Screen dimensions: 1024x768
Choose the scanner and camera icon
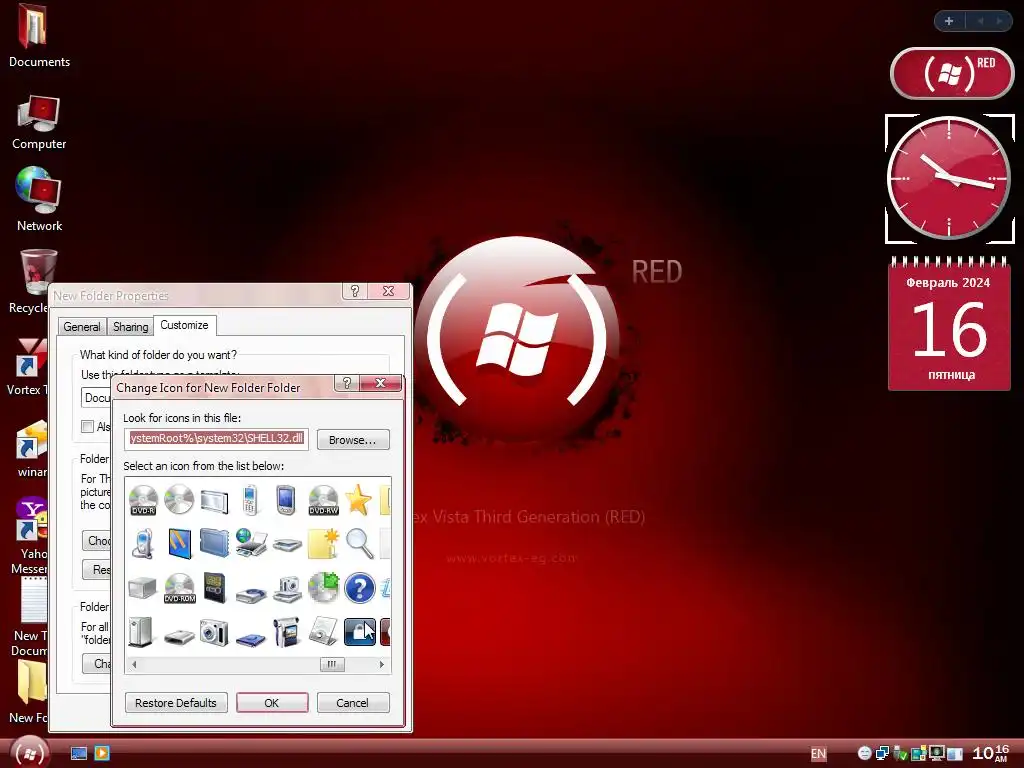point(287,589)
